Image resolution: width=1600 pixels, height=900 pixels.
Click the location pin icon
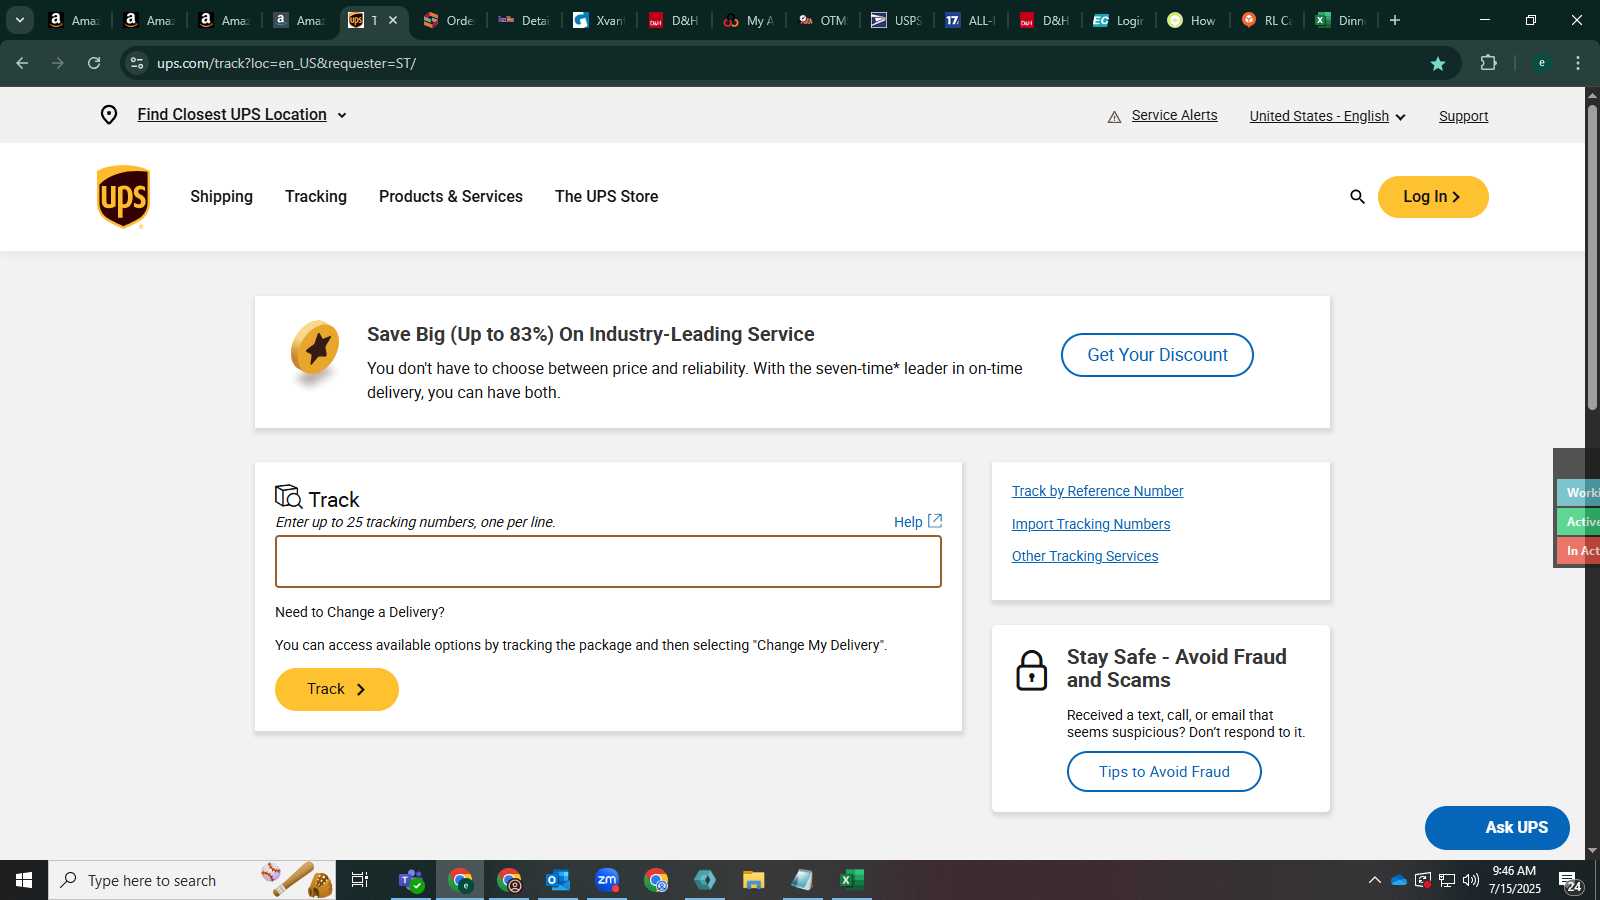point(109,115)
